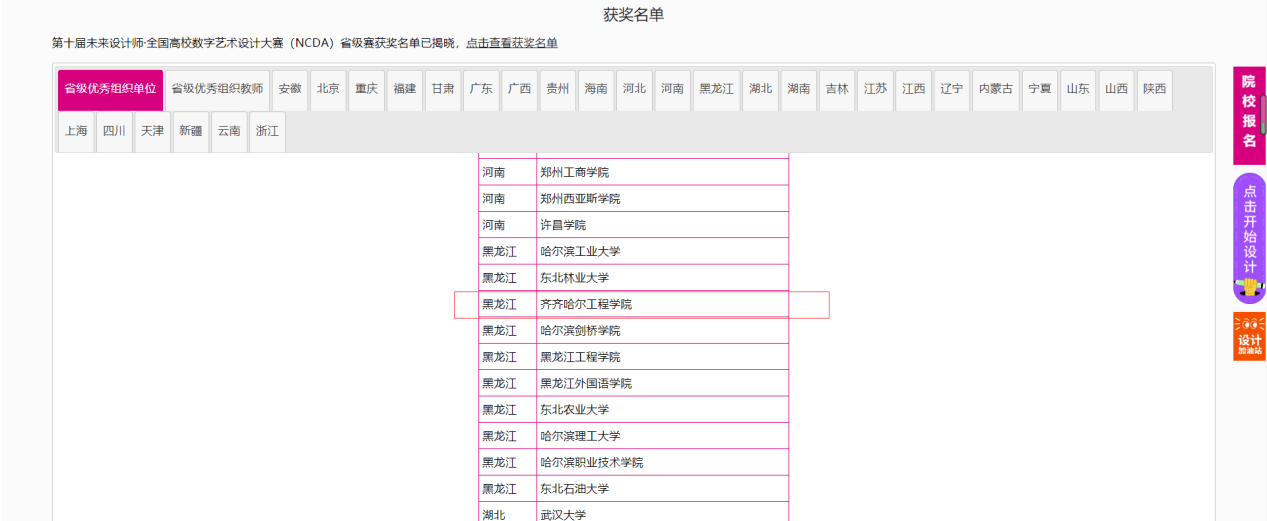The width and height of the screenshot is (1267, 521).
Task: Select the 省级优秀组织单位 tab
Action: click(110, 89)
